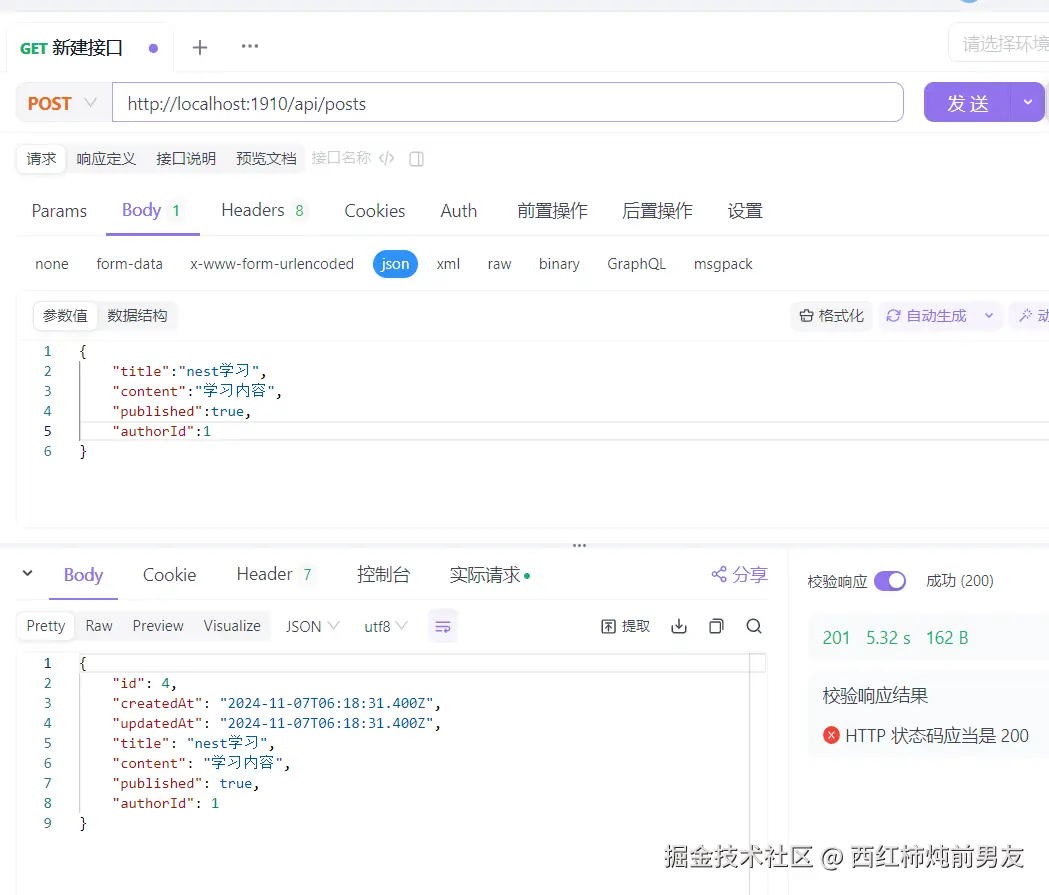Select the 响应定义 tab
The image size is (1049, 895).
[106, 159]
